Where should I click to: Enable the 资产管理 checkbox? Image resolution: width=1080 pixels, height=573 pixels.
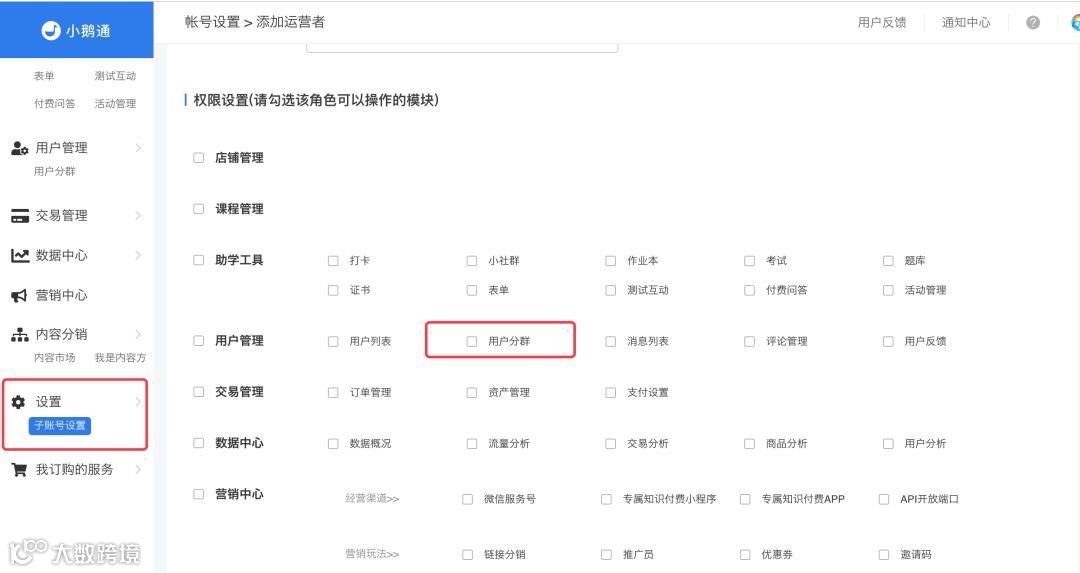(472, 393)
